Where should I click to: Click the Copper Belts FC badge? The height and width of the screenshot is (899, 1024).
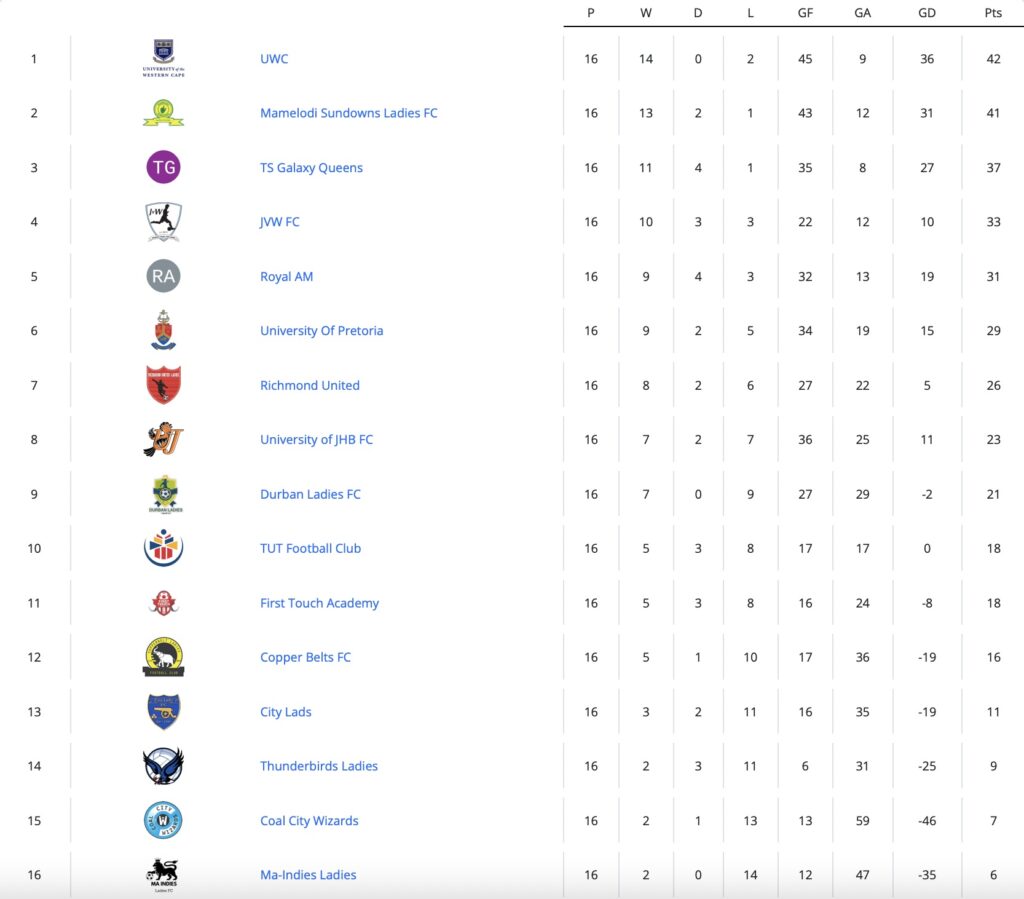pyautogui.click(x=163, y=657)
